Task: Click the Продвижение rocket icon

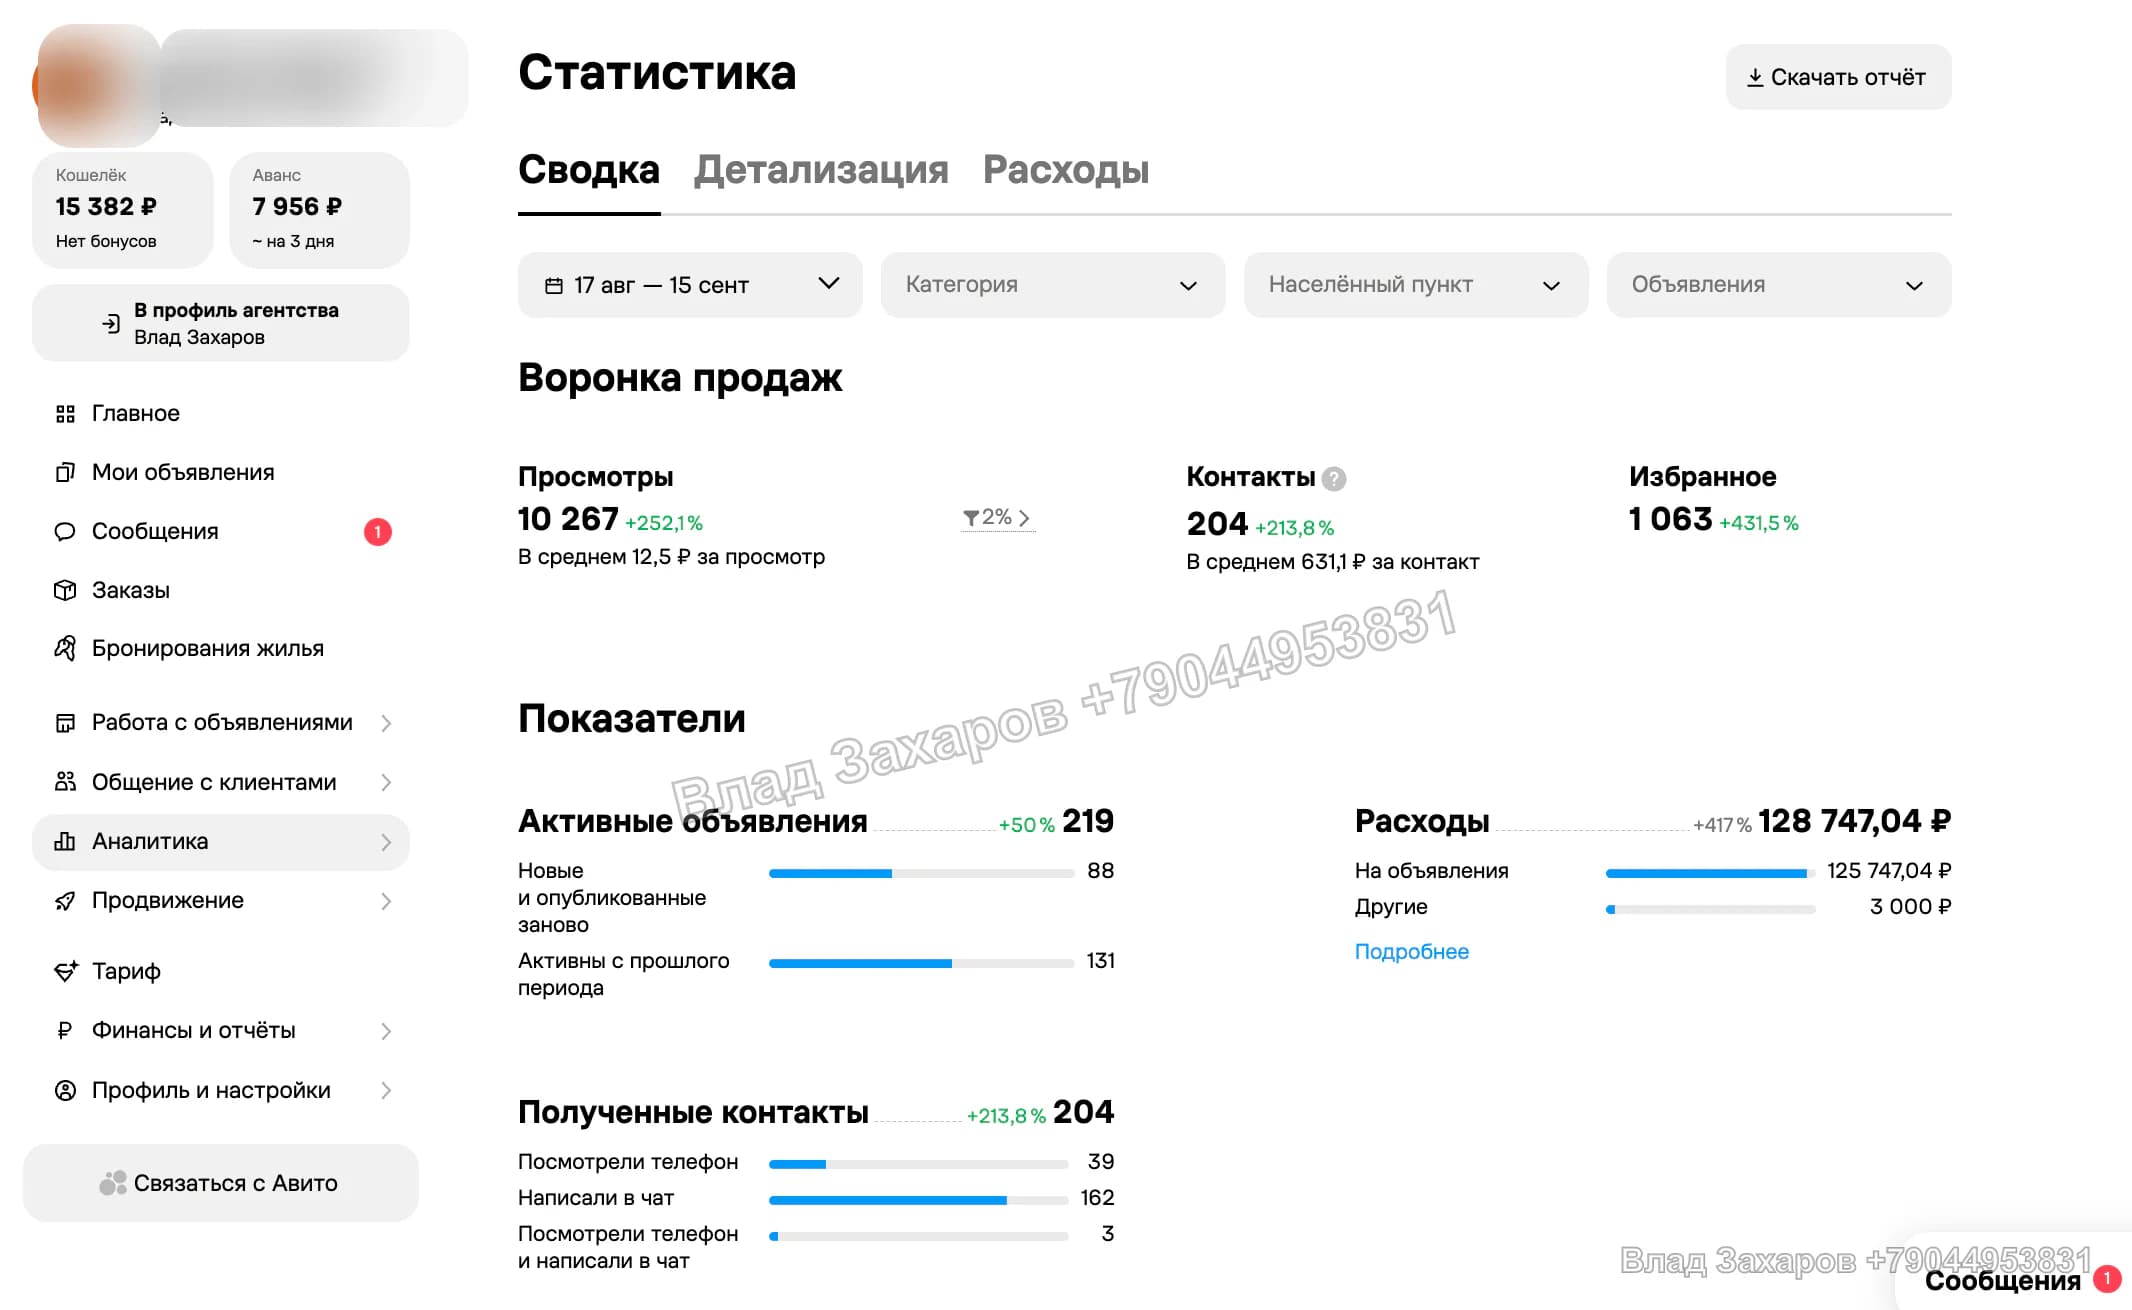Action: [x=65, y=901]
